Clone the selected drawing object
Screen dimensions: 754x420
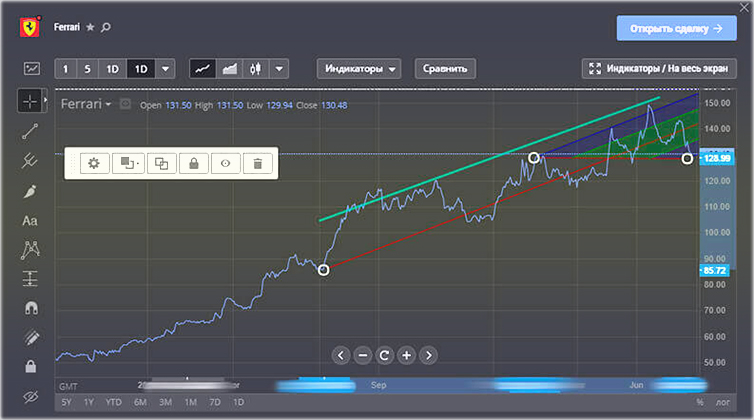point(160,163)
